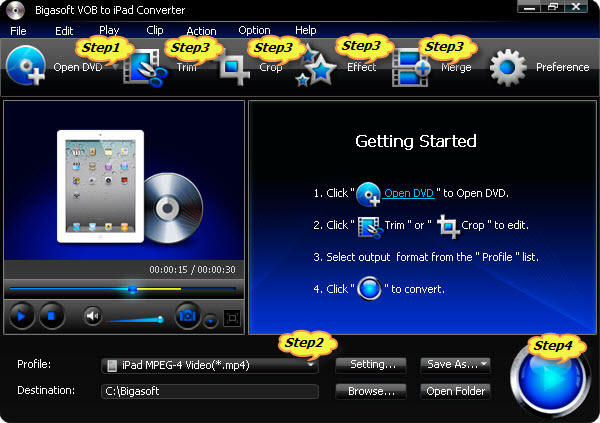The image size is (600, 423).
Task: Open the Action menu
Action: (201, 31)
